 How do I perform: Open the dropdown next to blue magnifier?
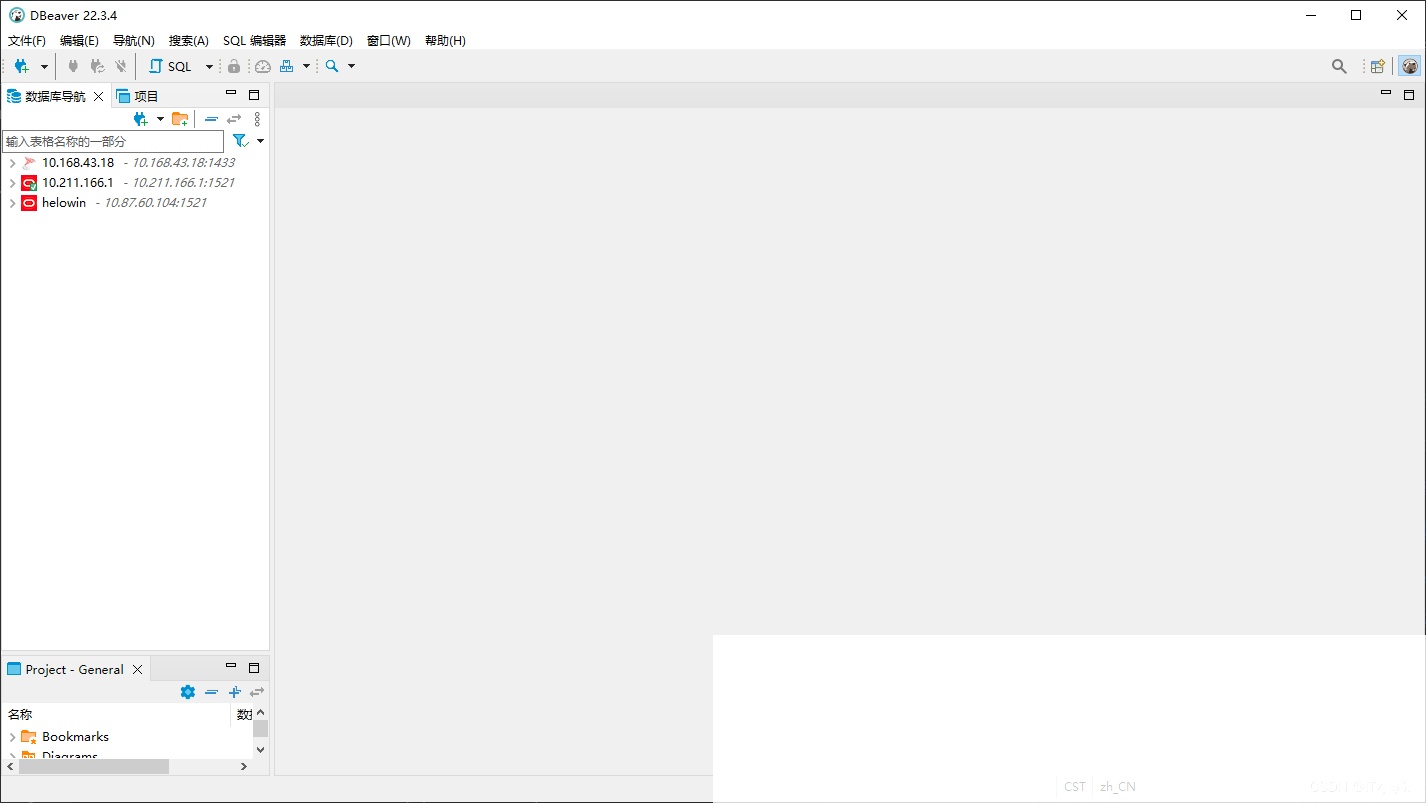[351, 67]
